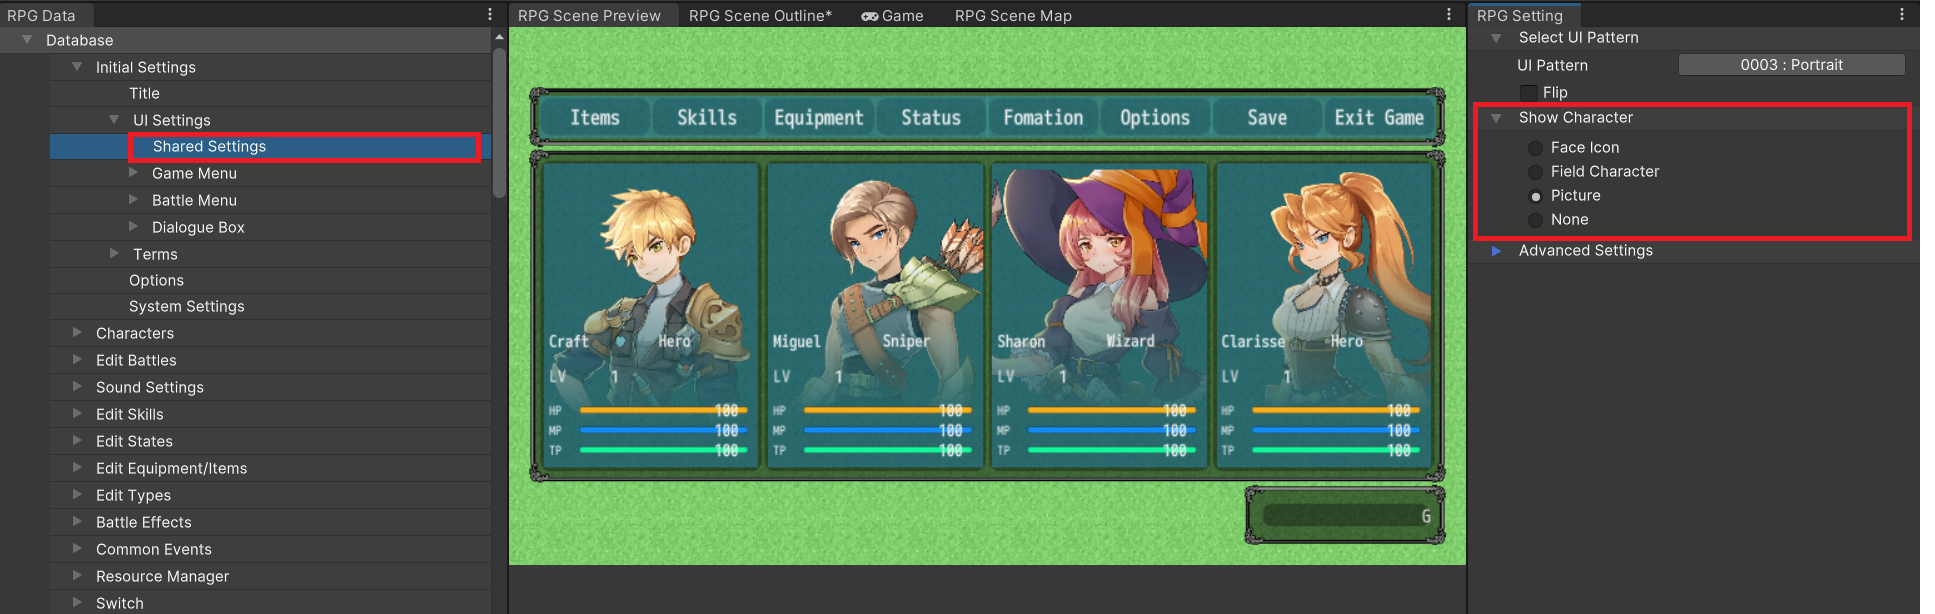Expand the Switch arrow
Screen dimensions: 1935x614
77,603
